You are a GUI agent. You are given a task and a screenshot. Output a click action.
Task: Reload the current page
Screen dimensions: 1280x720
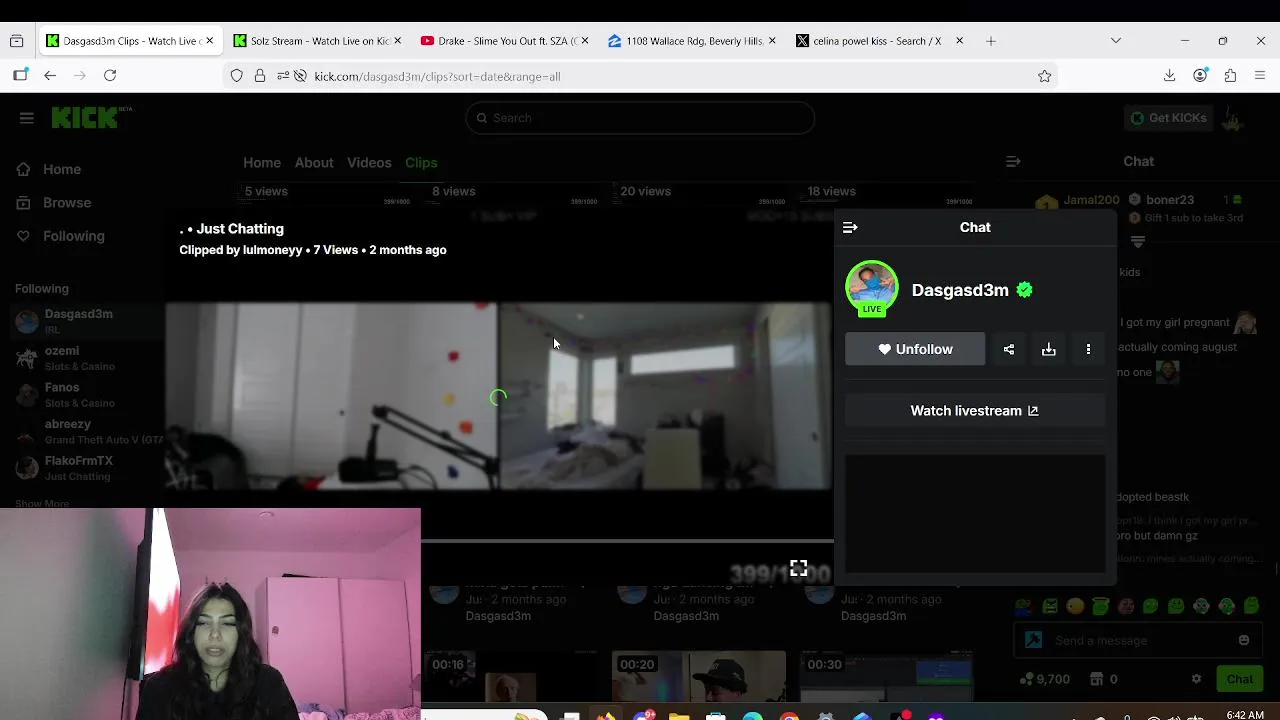point(110,76)
